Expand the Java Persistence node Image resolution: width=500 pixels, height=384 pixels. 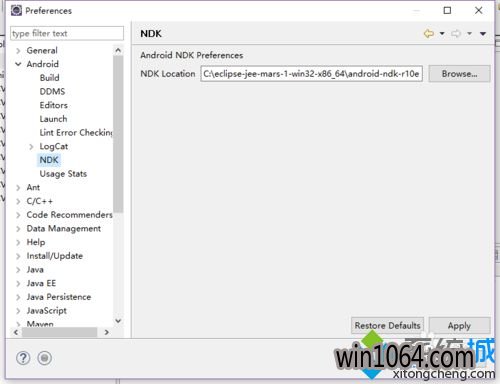point(18,297)
